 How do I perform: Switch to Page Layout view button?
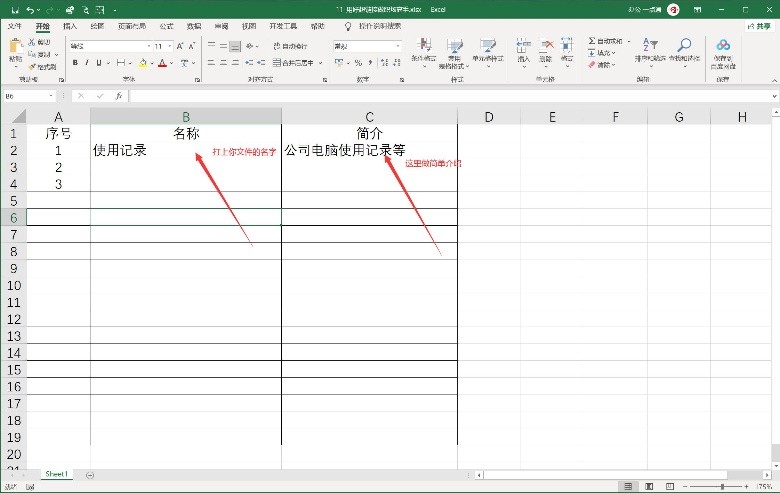click(649, 486)
